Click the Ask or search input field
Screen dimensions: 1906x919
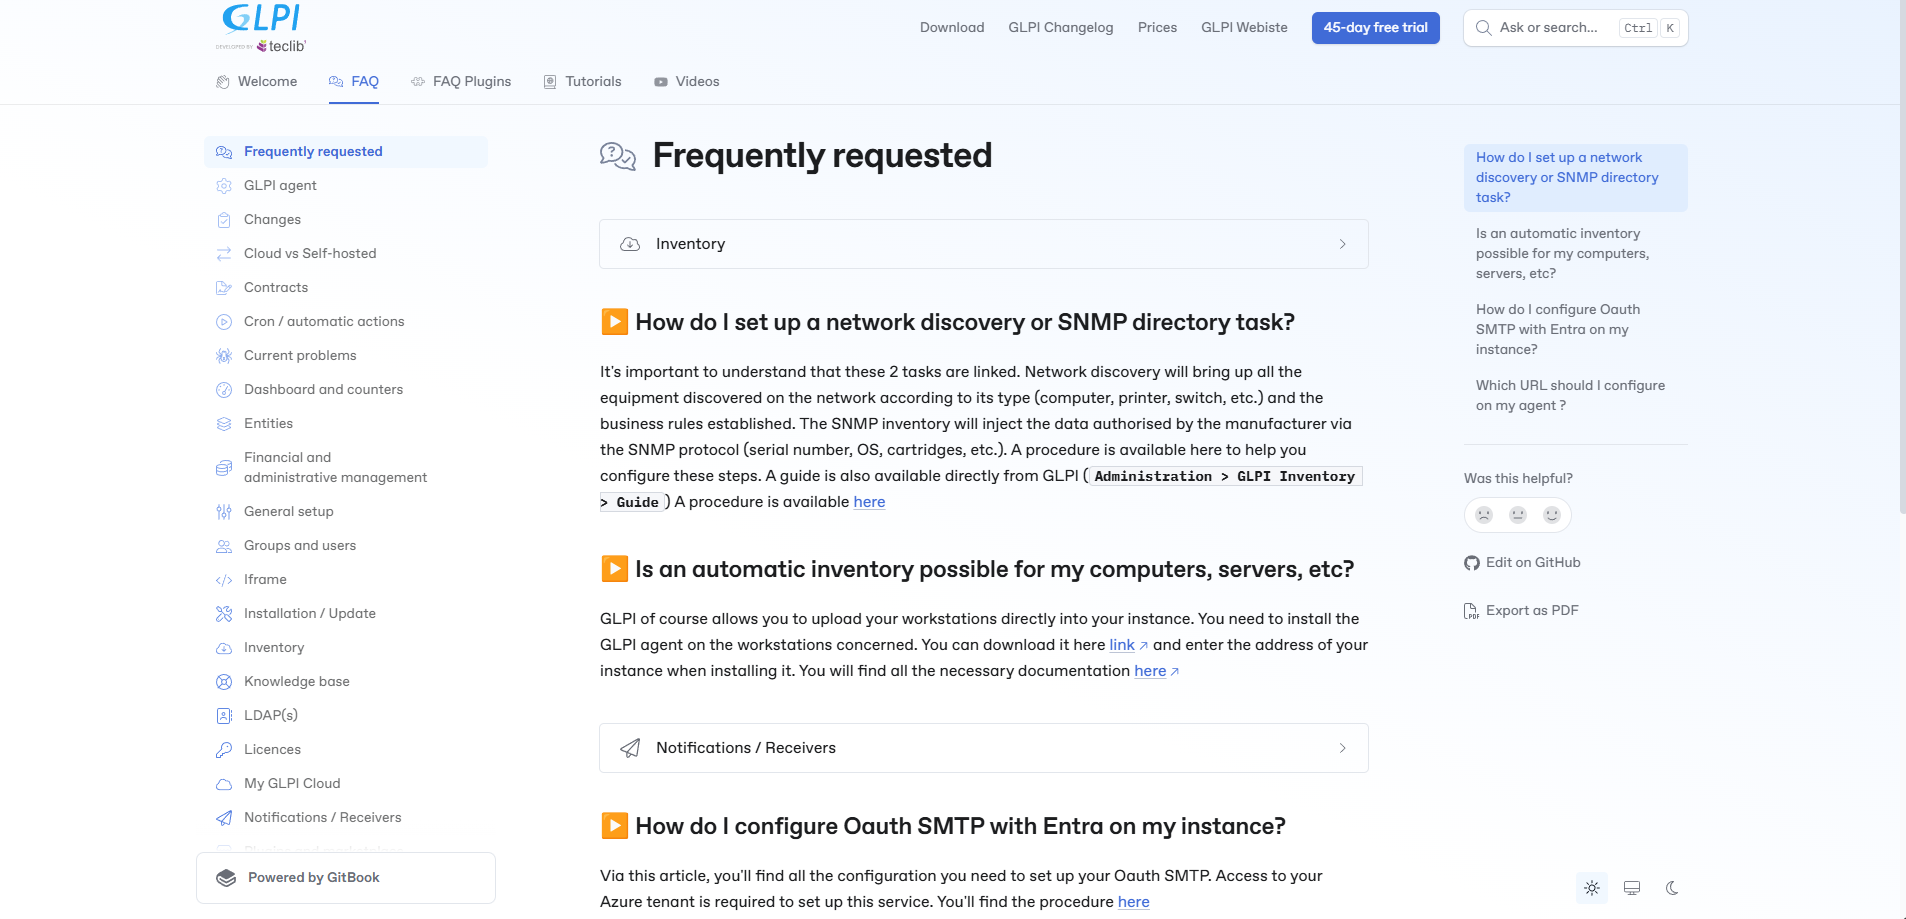(1576, 28)
